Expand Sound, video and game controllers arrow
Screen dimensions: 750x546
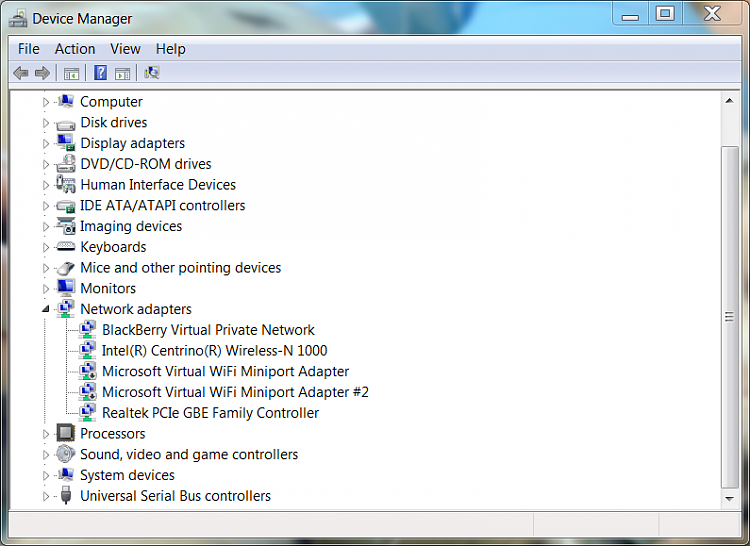coord(46,455)
